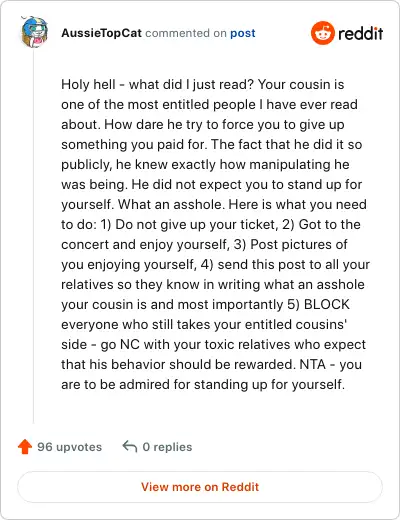Click the "96 upvotes" count
Viewport: 400px width, 520px height.
point(69,447)
